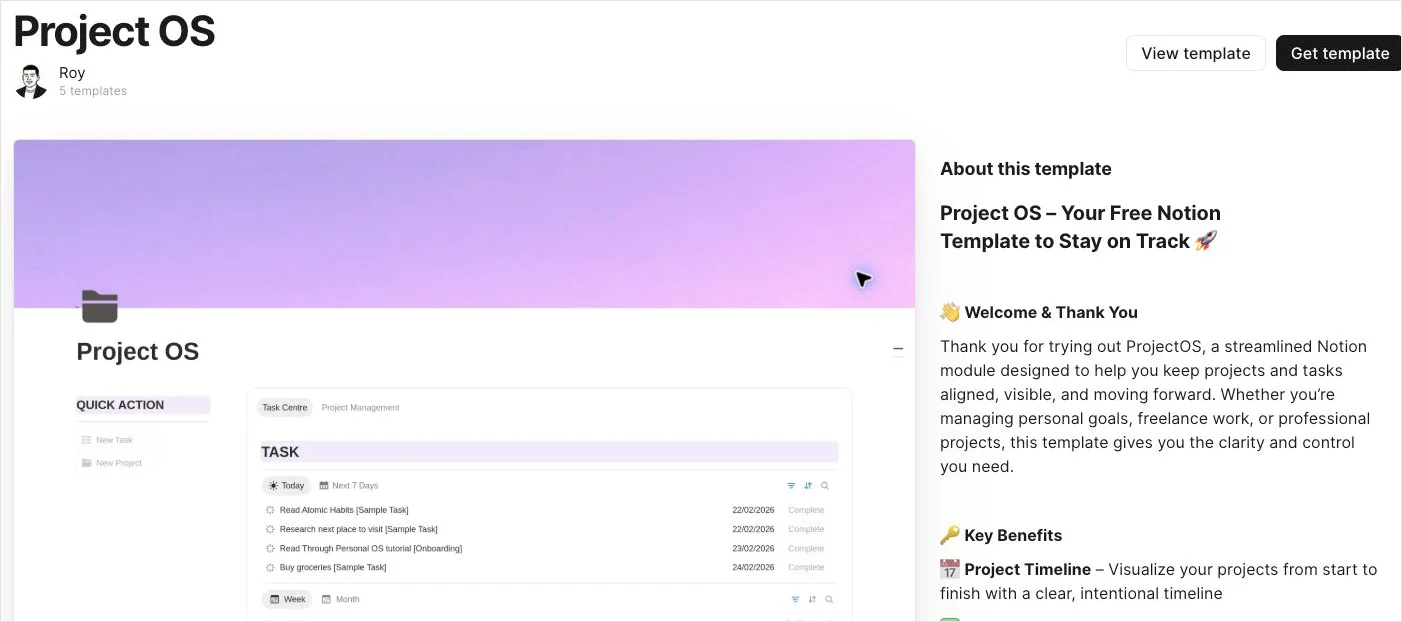This screenshot has height=622, width=1402.
Task: Mark Read Atomic Habits as Complete
Action: point(806,510)
